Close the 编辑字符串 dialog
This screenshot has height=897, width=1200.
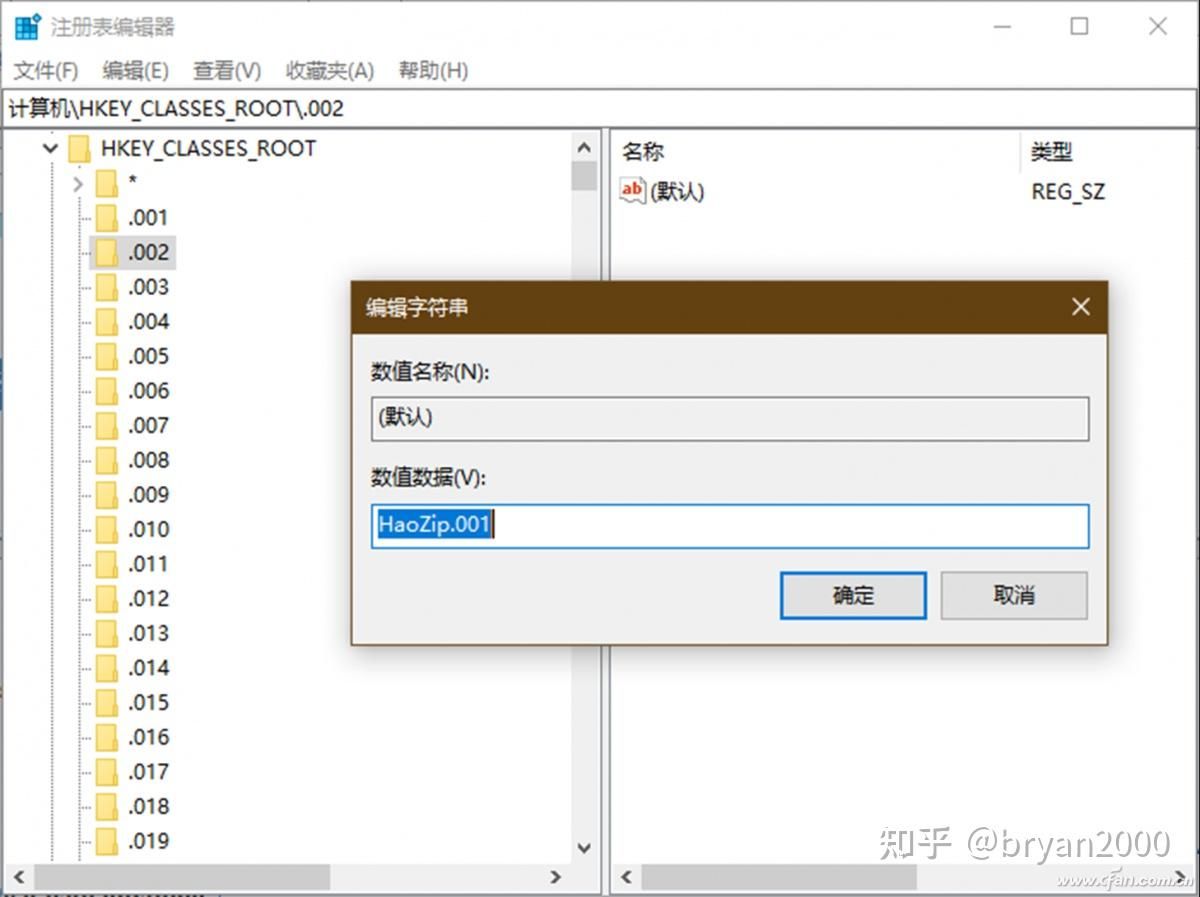click(1081, 308)
